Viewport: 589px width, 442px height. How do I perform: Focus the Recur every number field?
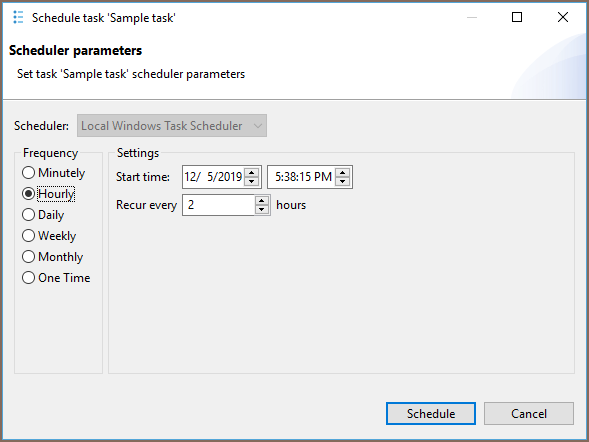click(x=218, y=205)
